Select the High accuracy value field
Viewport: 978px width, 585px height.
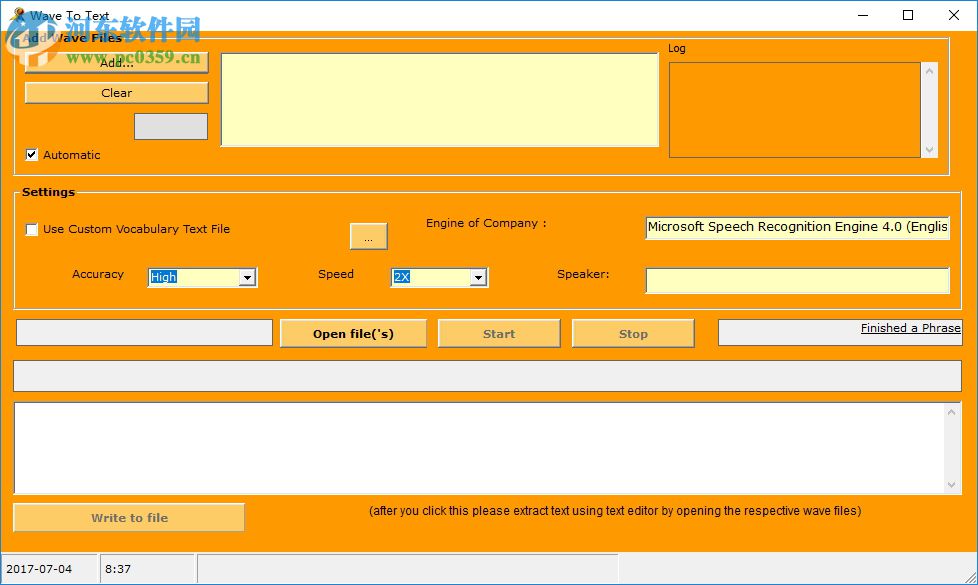194,278
